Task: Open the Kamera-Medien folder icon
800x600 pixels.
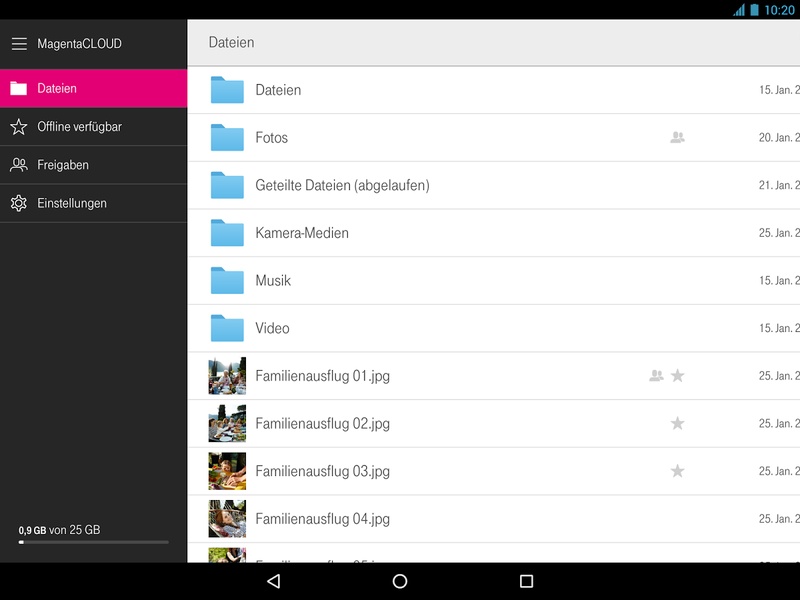Action: click(x=227, y=233)
